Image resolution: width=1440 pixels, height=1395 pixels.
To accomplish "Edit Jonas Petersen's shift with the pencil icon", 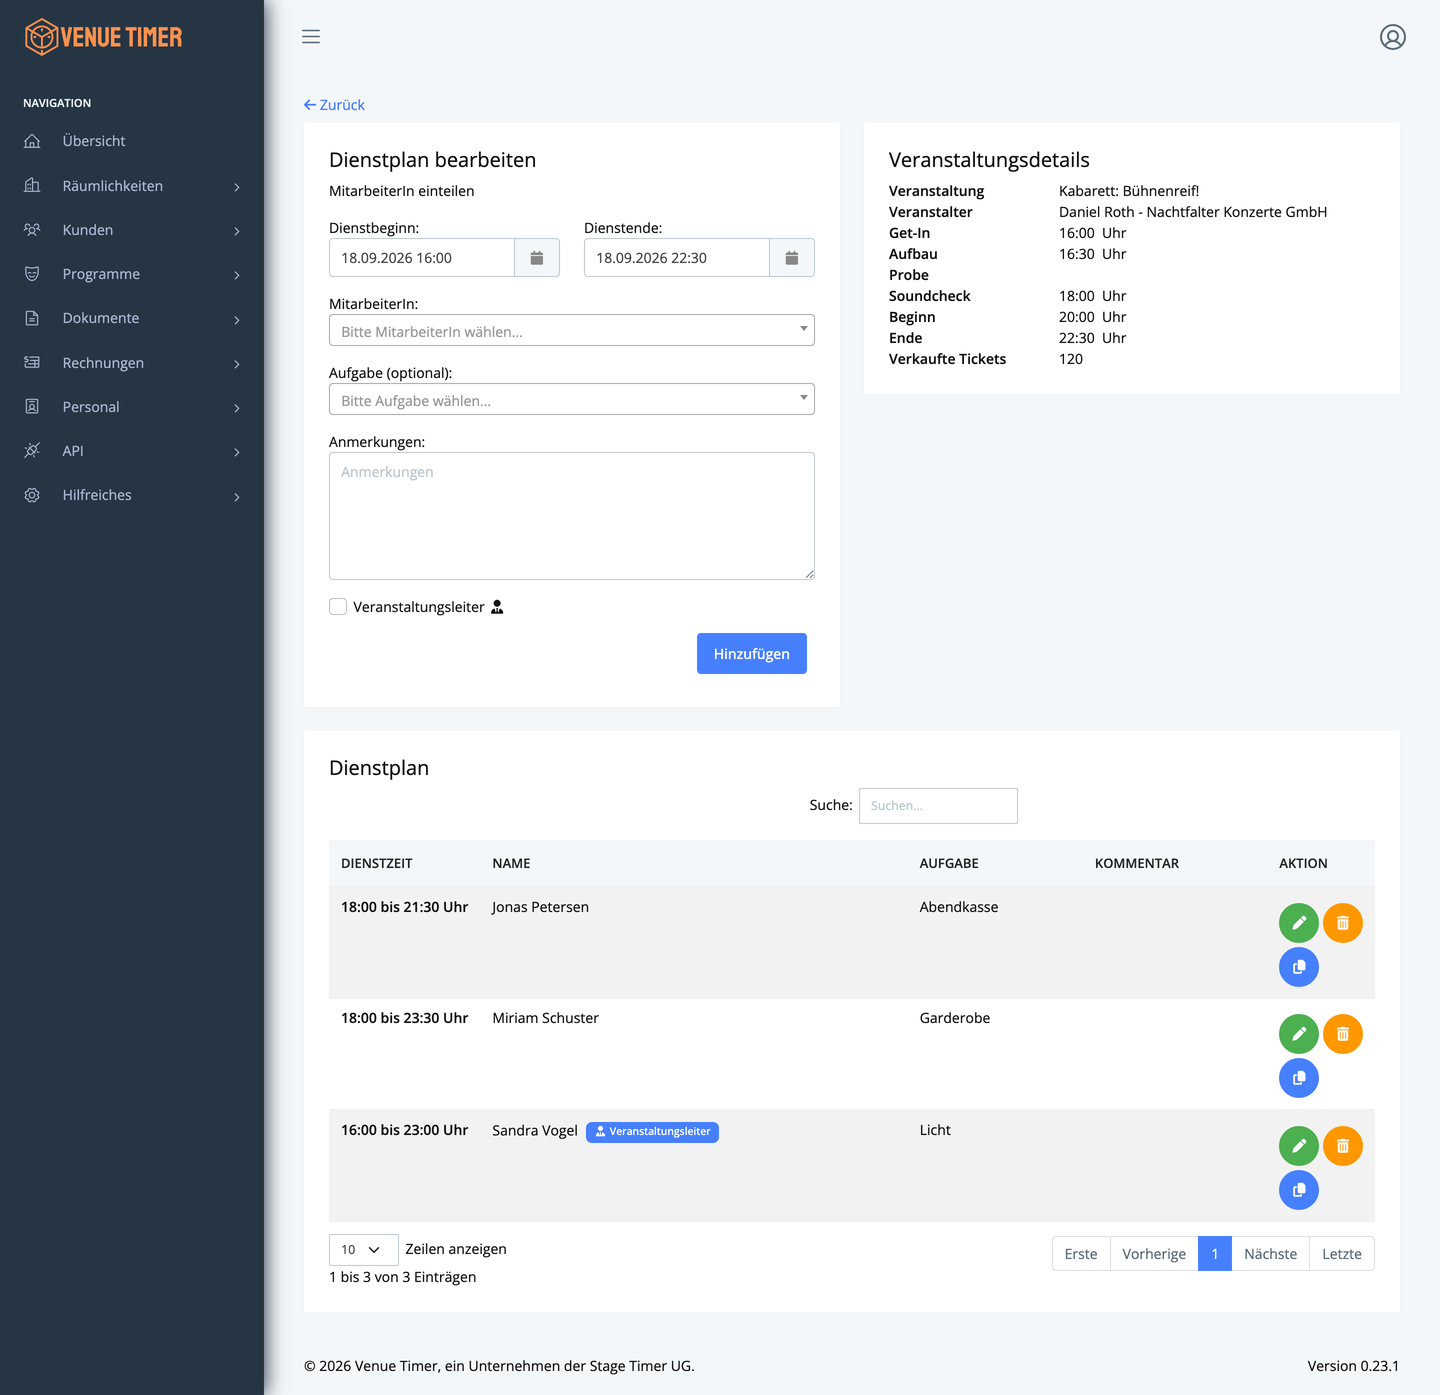I will pos(1299,923).
